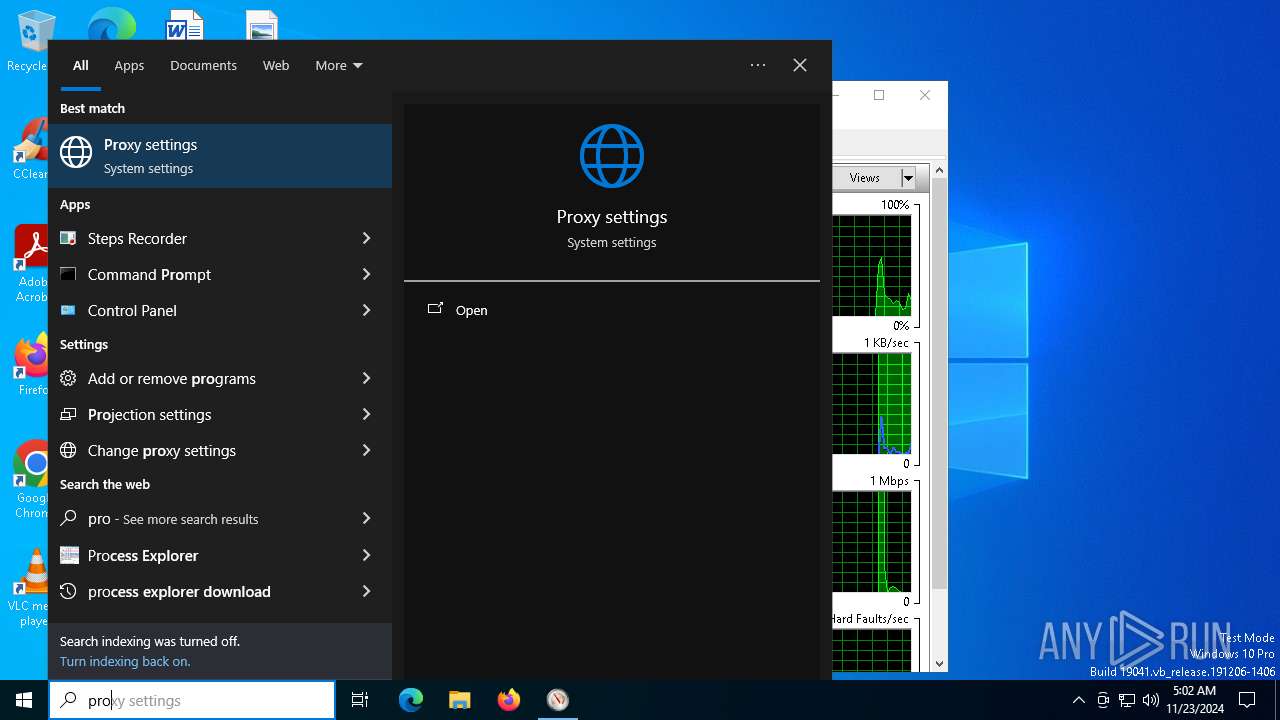Screen dimensions: 1280x720
Task: Open the More filter dropdown
Action: [x=339, y=65]
